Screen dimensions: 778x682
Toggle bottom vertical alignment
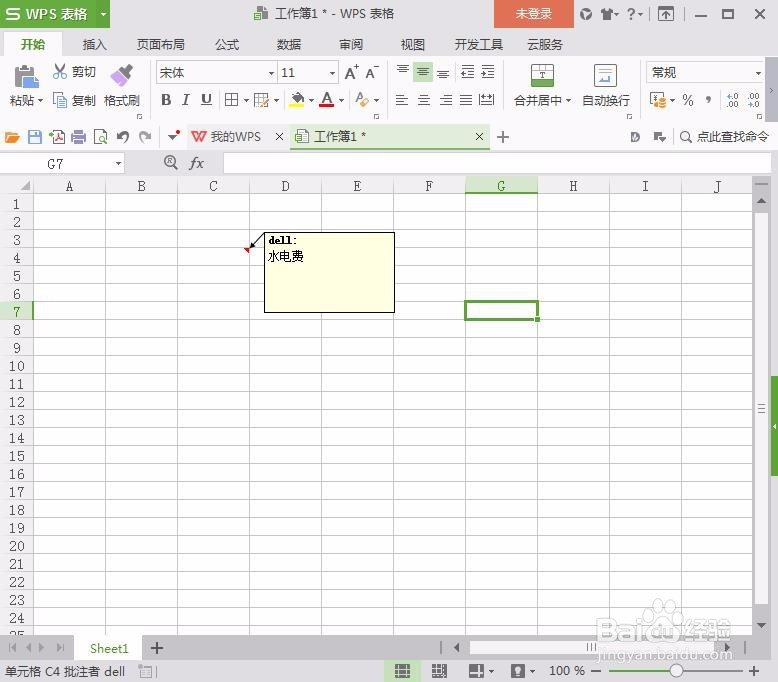tap(443, 72)
